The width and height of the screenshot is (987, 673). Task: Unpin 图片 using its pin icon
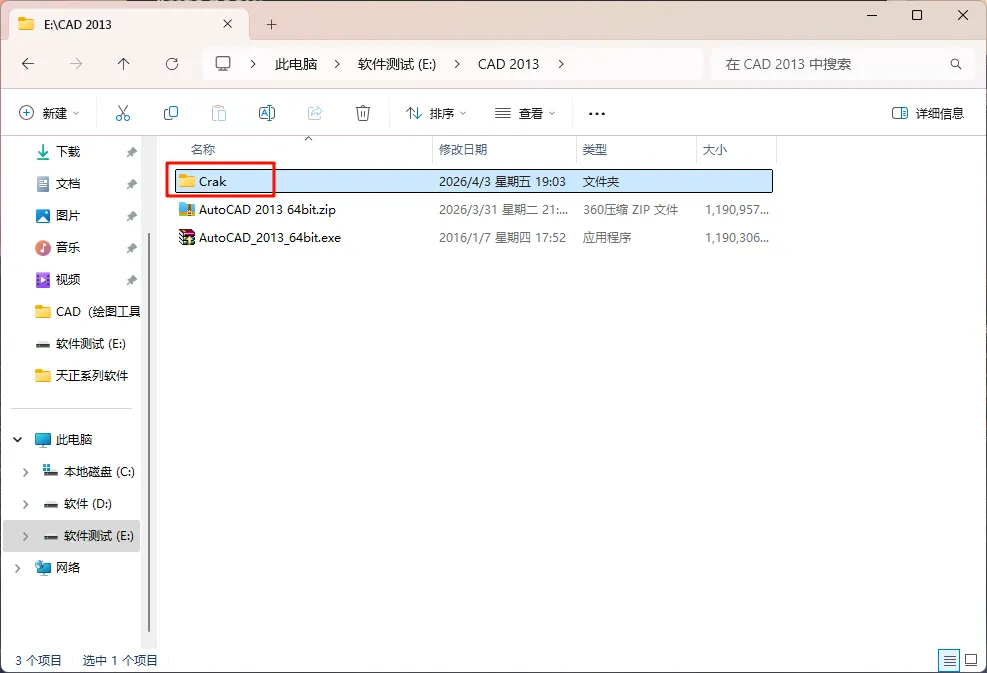[131, 216]
